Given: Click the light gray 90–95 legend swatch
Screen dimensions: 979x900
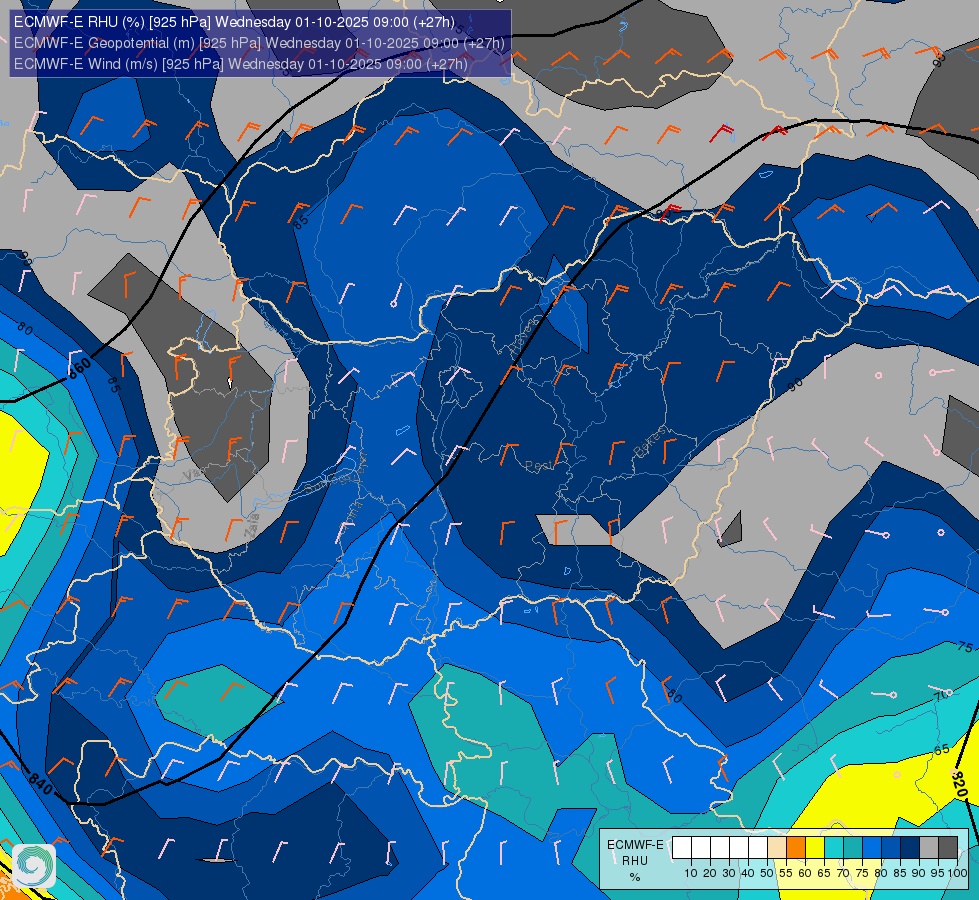Looking at the screenshot, I should [929, 847].
